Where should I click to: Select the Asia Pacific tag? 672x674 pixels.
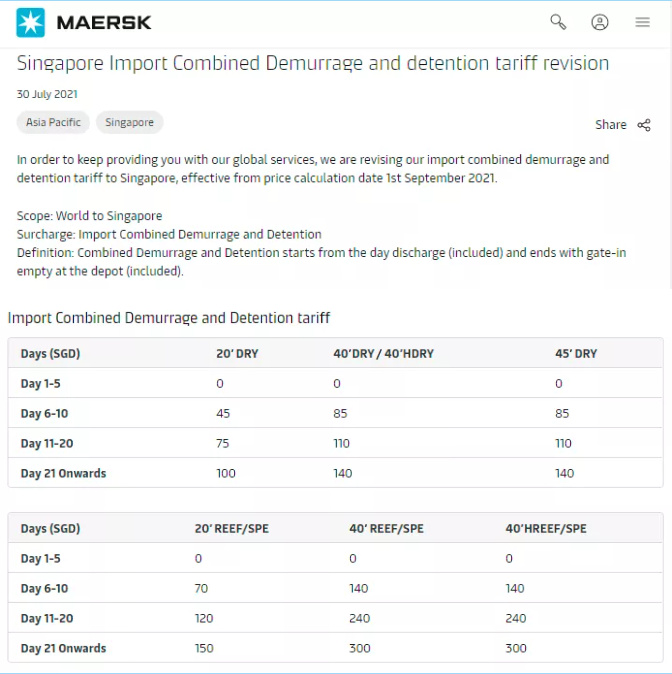(53, 123)
